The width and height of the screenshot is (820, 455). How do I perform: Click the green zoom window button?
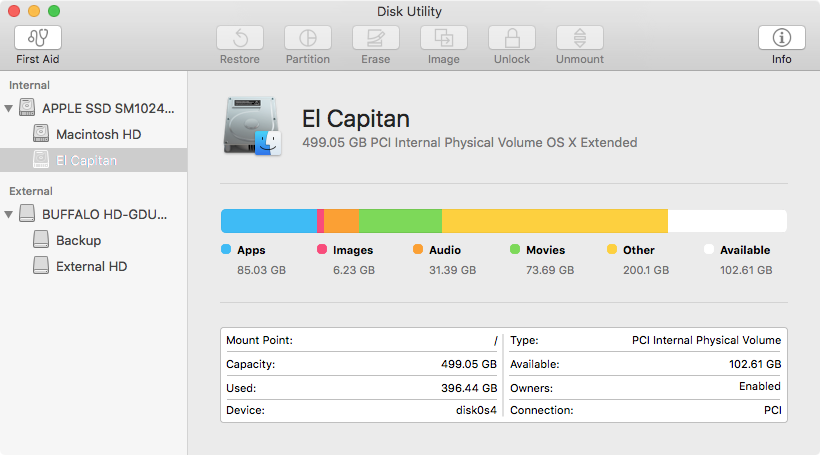pyautogui.click(x=54, y=11)
